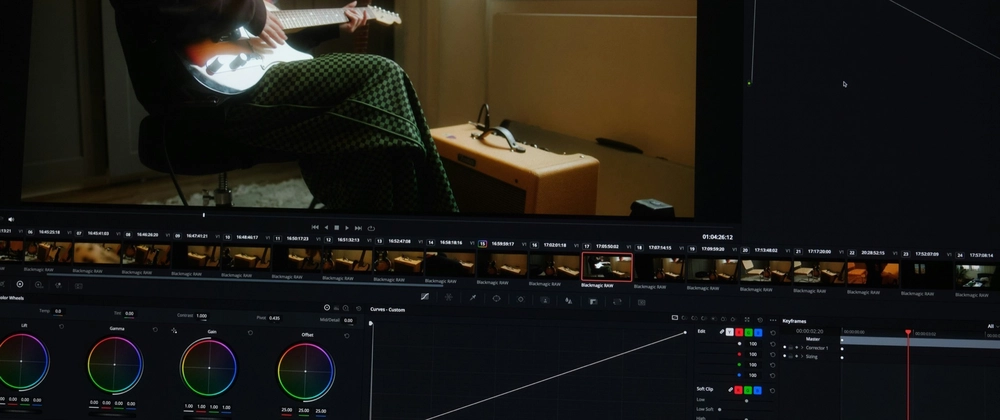Image resolution: width=1000 pixels, height=420 pixels.
Task: Toggle green curve channel in Edit
Action: [x=749, y=333]
